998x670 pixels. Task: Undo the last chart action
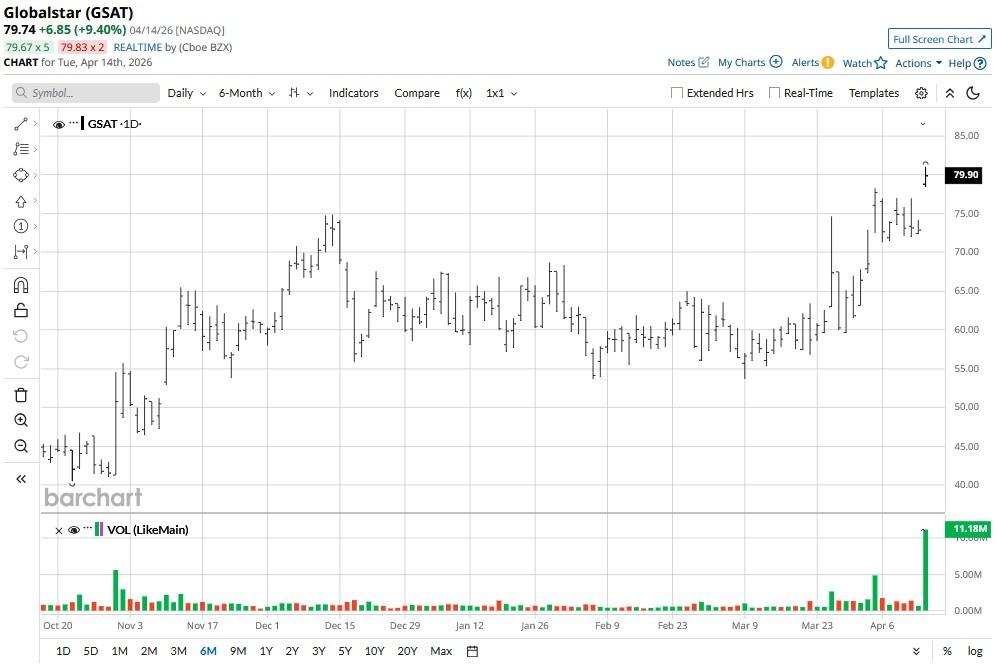coord(20,336)
